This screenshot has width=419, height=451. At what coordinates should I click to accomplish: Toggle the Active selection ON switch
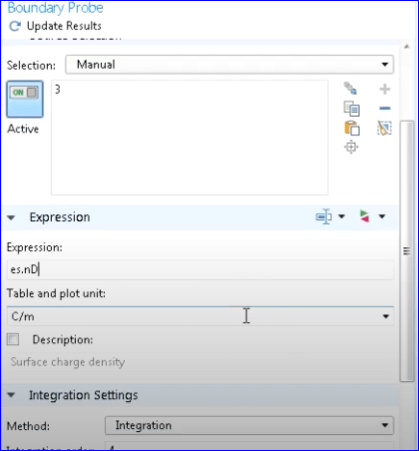[x=25, y=99]
